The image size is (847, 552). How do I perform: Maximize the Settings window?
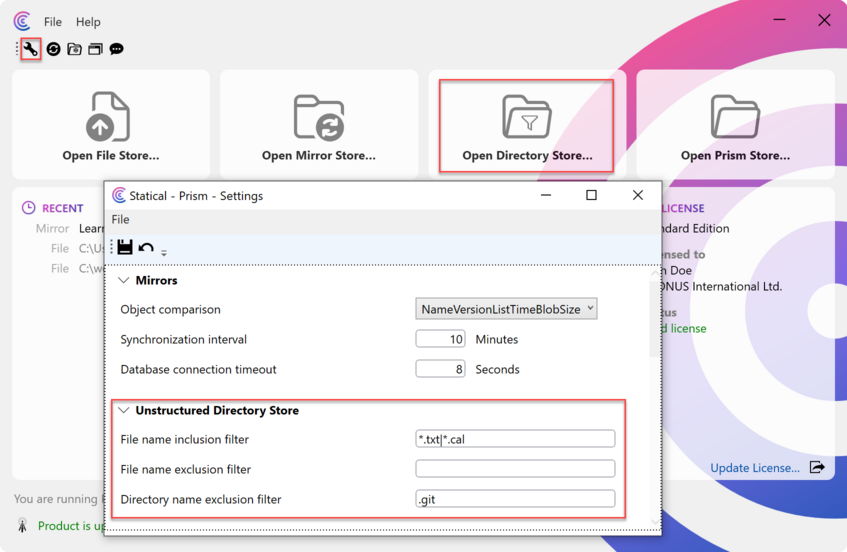pyautogui.click(x=591, y=195)
